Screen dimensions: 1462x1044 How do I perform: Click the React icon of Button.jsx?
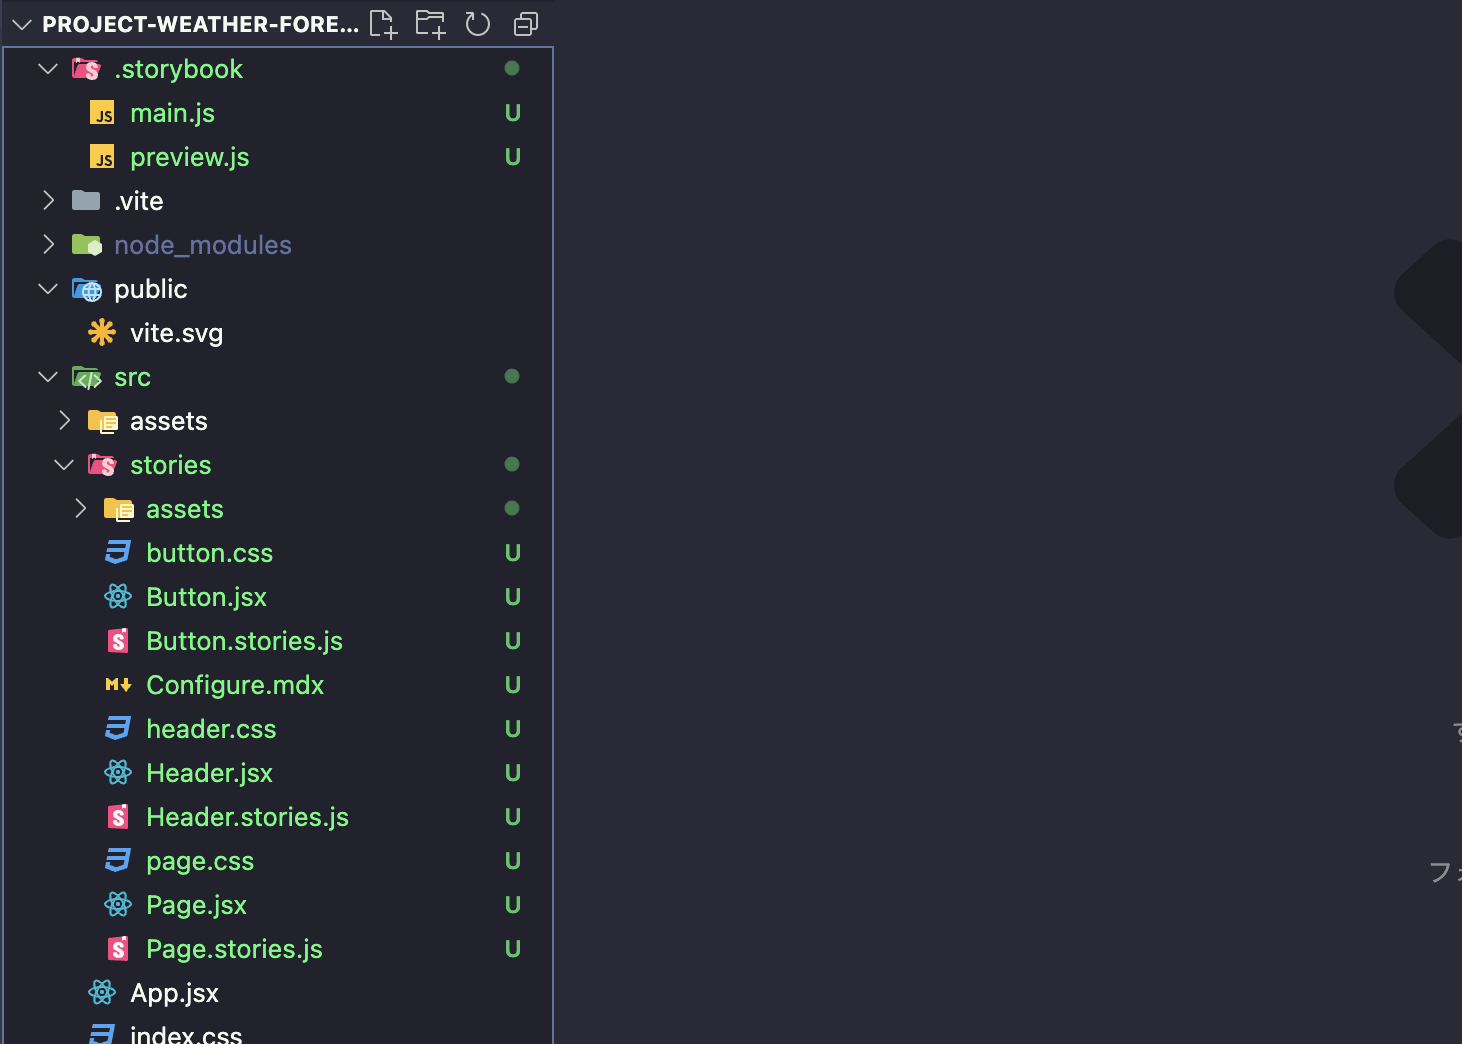(118, 597)
